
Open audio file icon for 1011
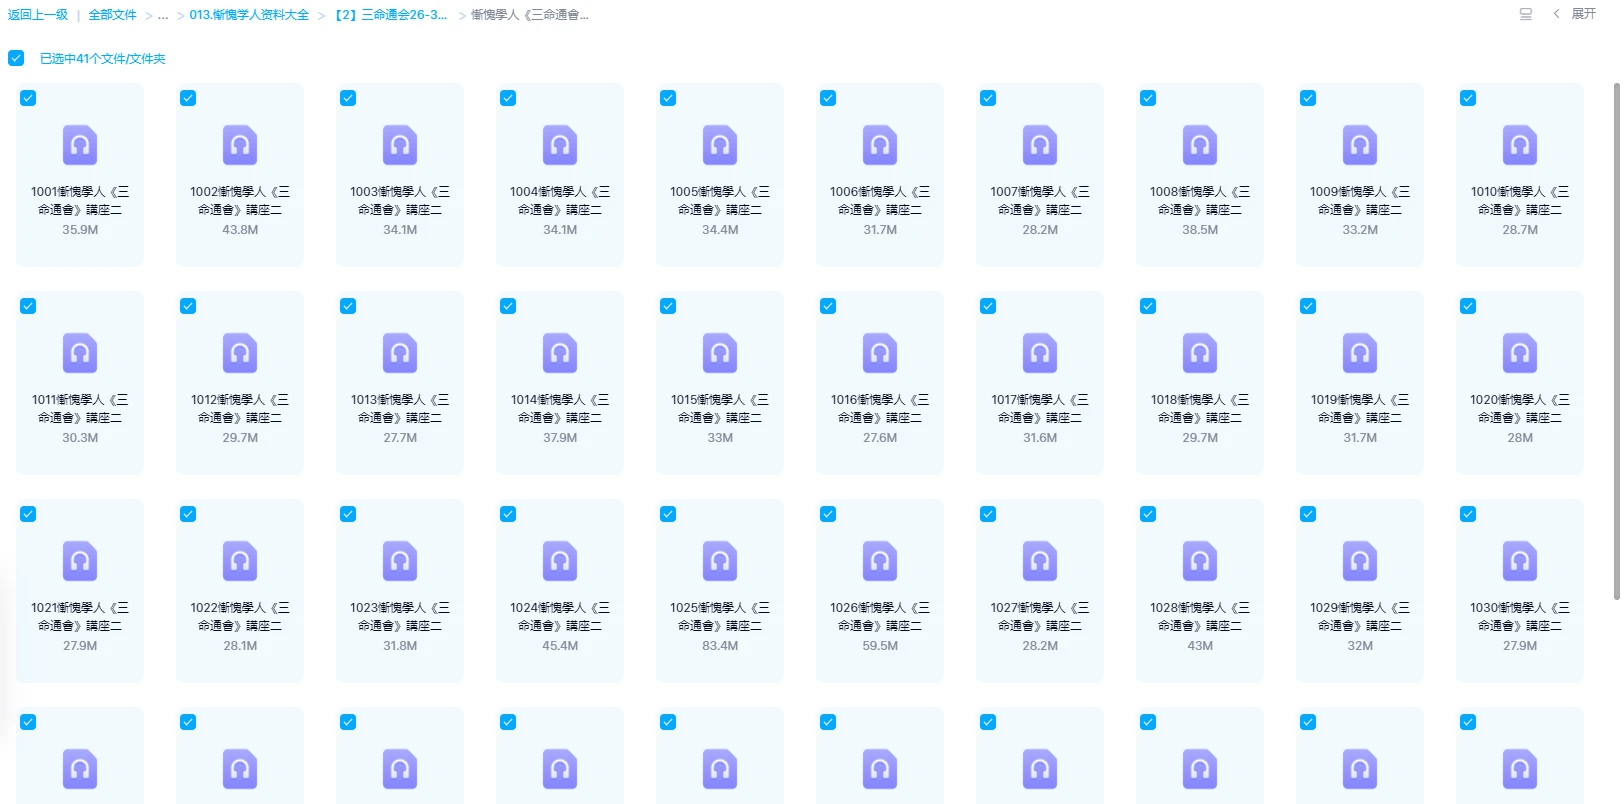point(80,353)
